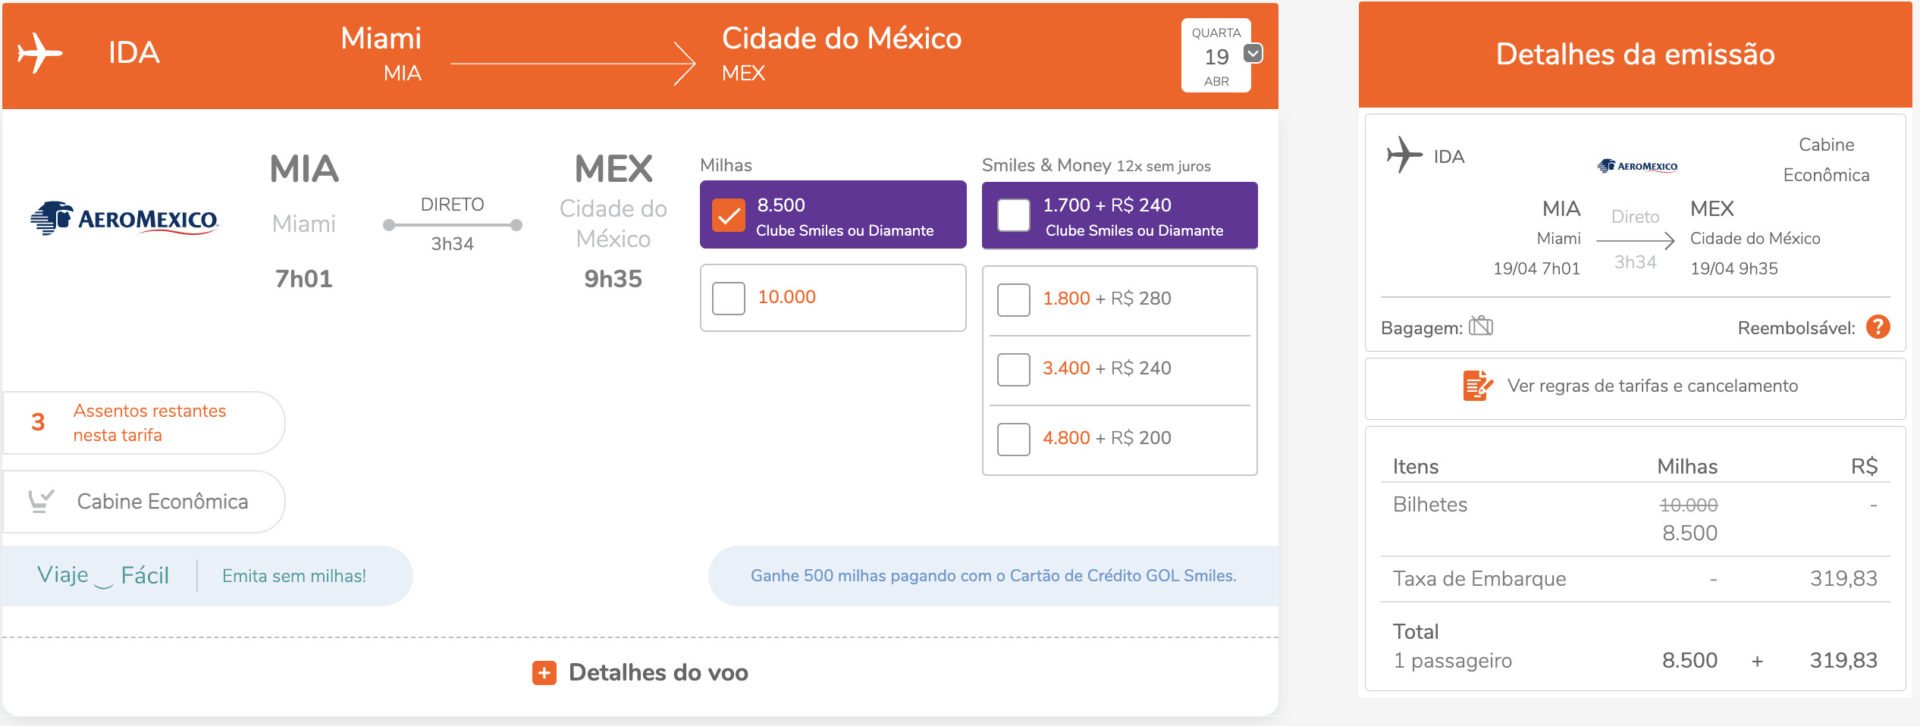
Task: Click Emita sem milhas link
Action: tap(294, 576)
